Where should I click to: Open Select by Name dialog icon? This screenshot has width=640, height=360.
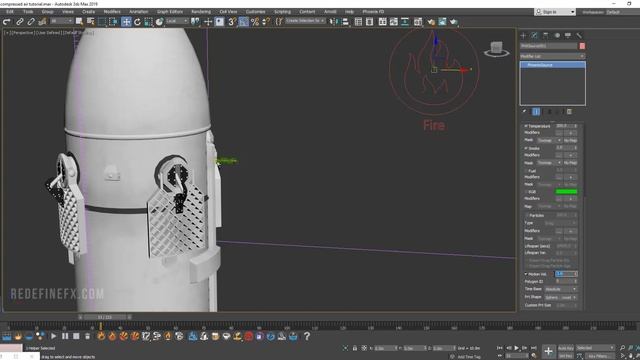coord(91,22)
